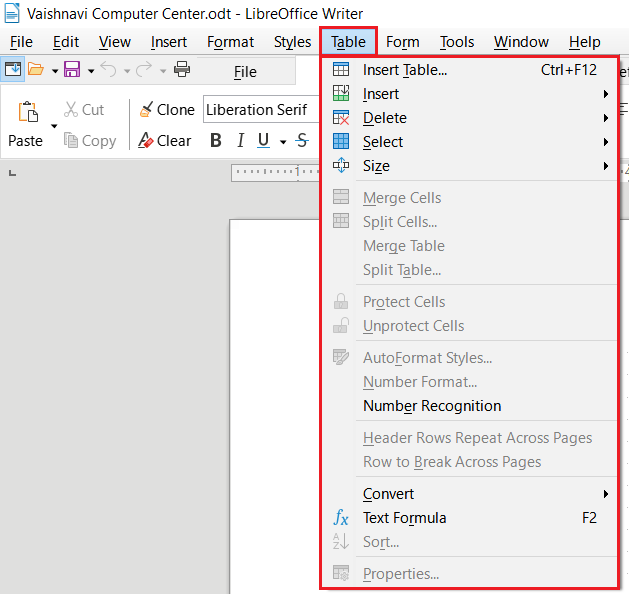
Task: Click the Split Cells icon
Action: point(341,221)
